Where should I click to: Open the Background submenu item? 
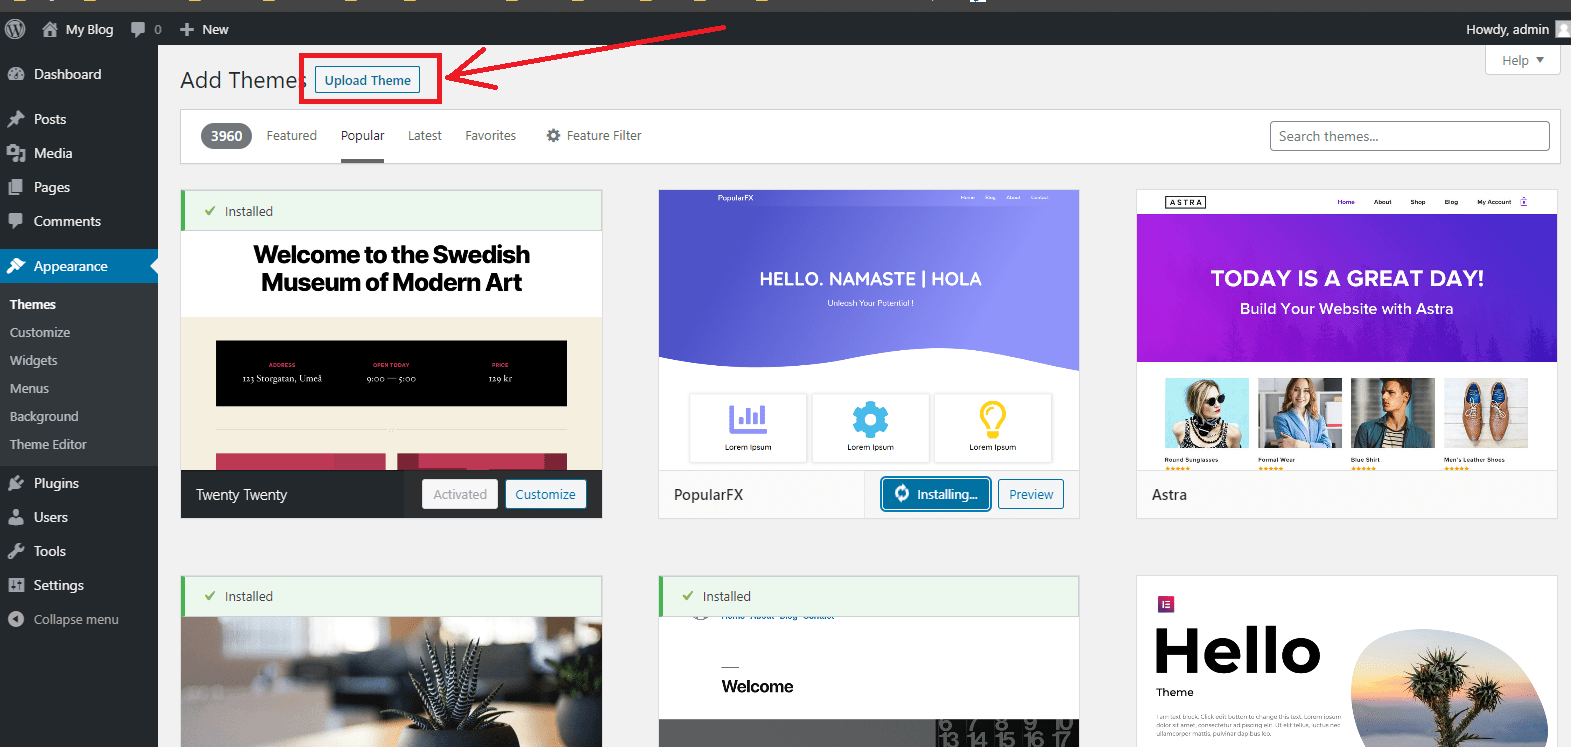pos(44,416)
